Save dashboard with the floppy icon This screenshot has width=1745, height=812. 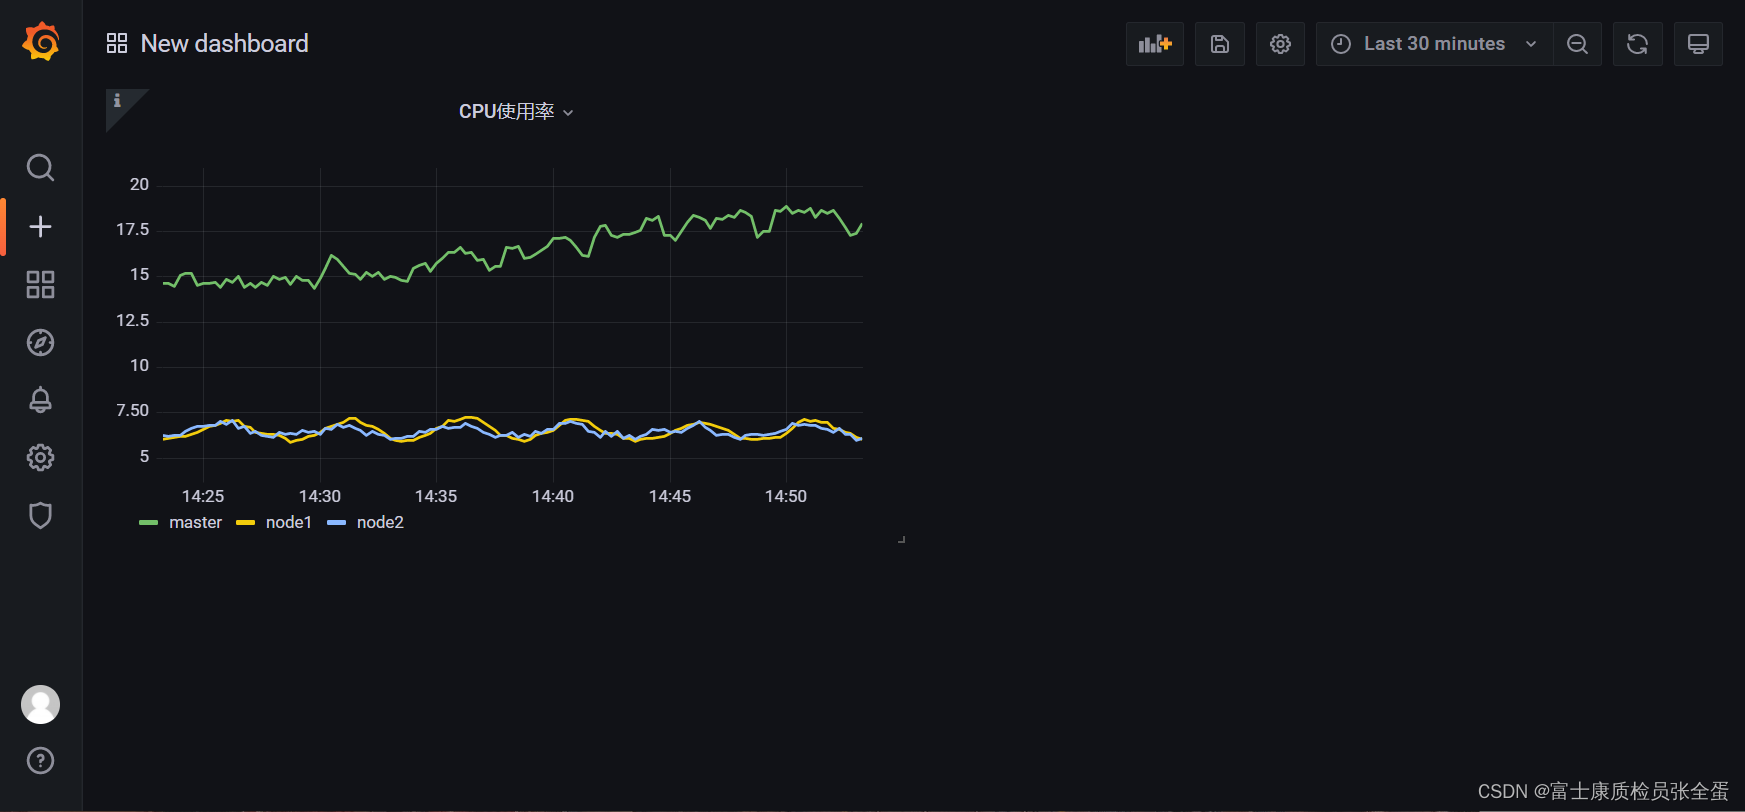click(x=1220, y=44)
